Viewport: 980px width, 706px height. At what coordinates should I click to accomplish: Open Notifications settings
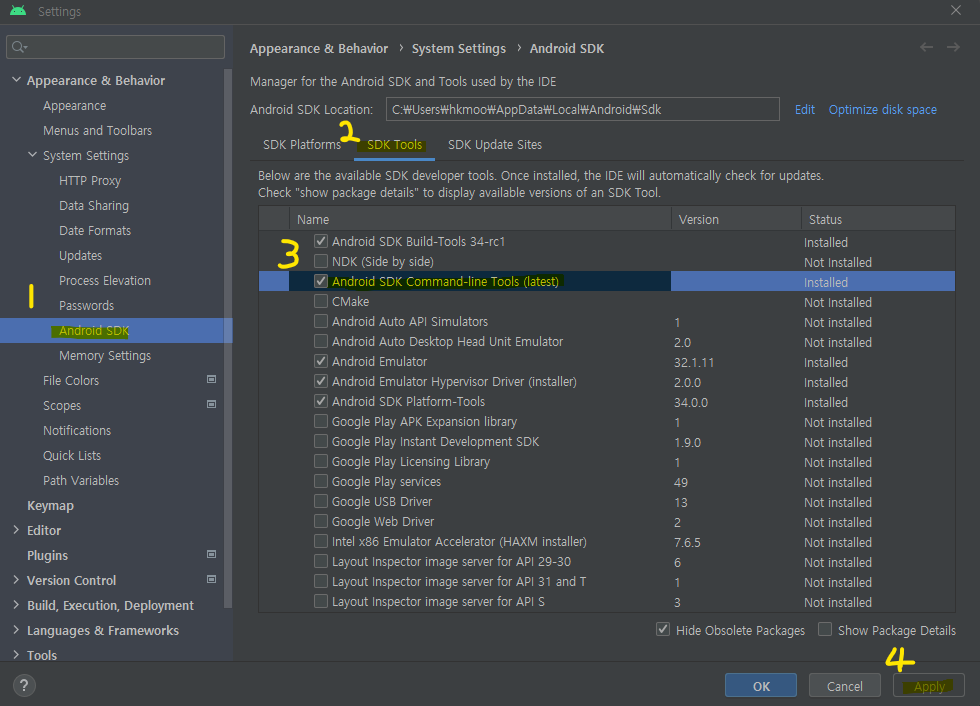click(x=77, y=430)
